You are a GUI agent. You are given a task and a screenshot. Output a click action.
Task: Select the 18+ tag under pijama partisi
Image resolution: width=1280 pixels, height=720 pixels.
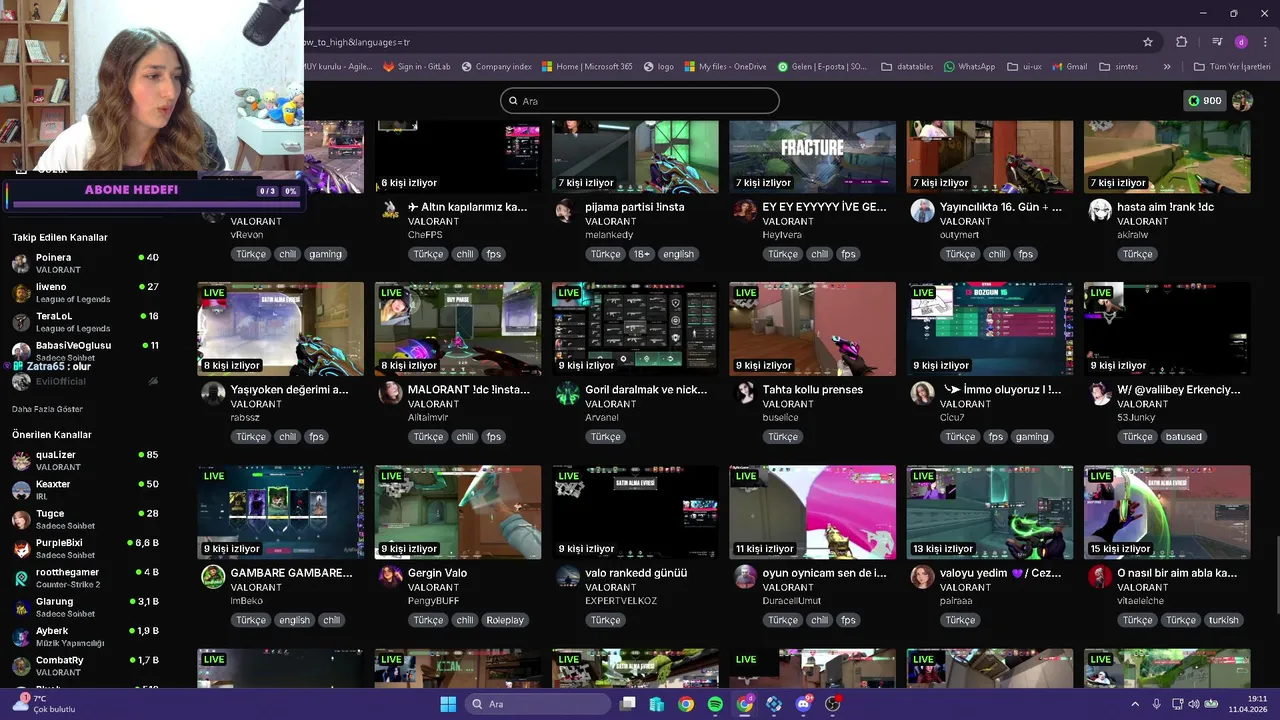(642, 254)
